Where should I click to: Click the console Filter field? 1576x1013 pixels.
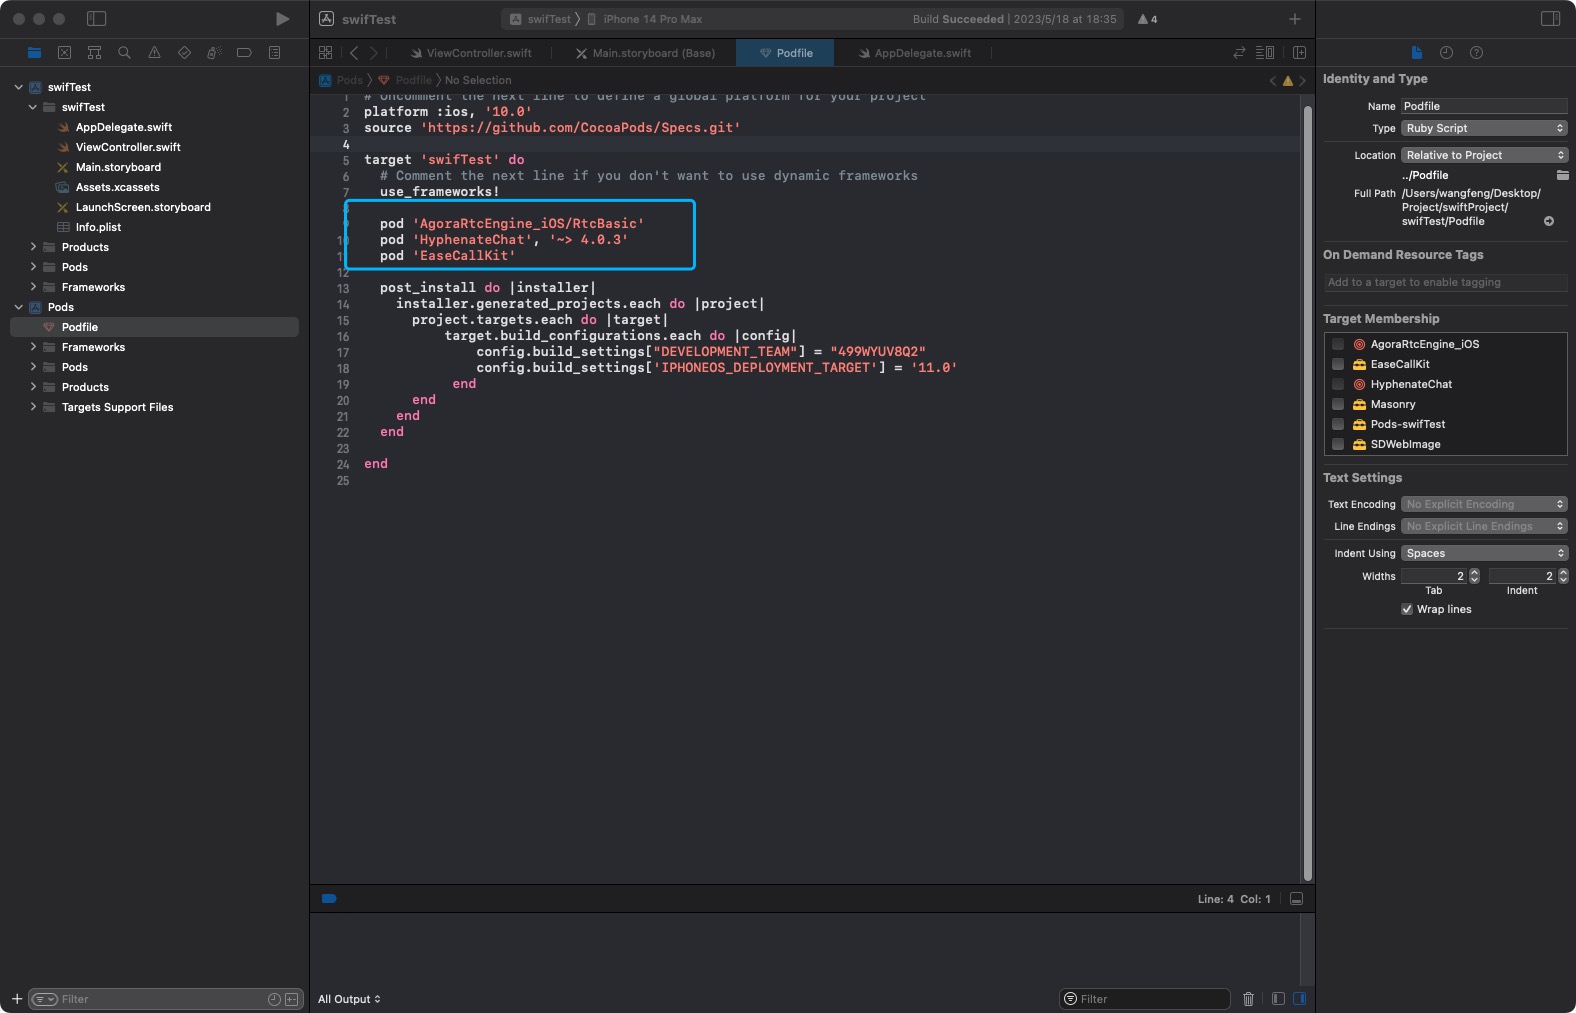1145,999
